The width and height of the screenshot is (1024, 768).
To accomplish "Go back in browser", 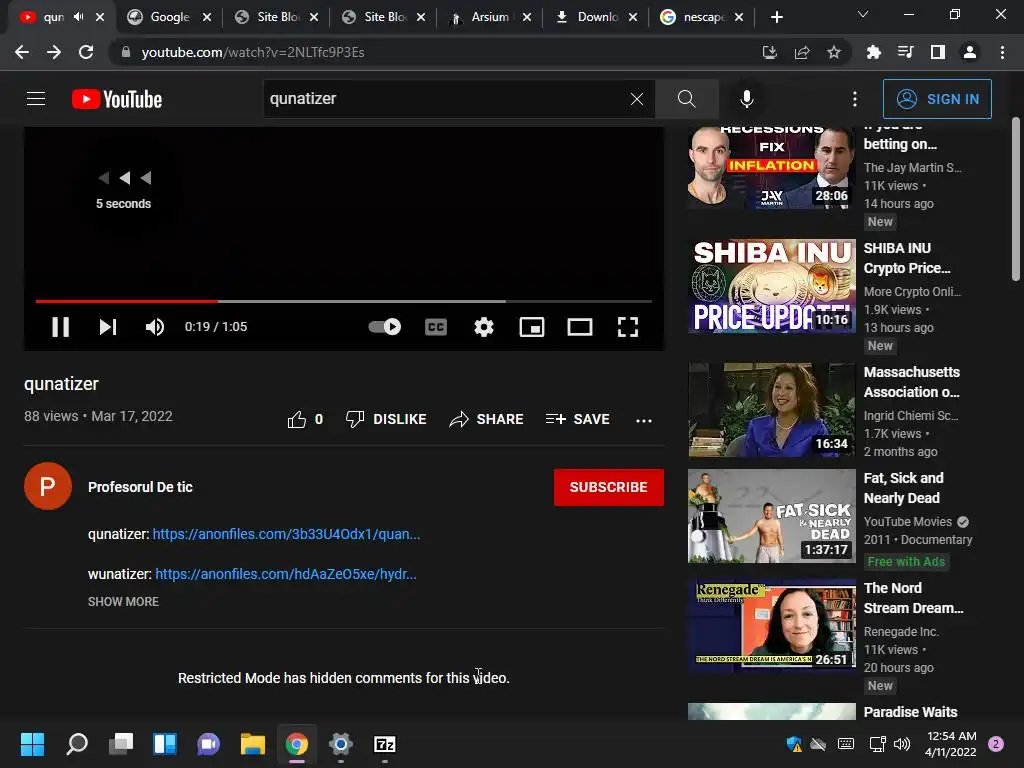I will click(22, 52).
